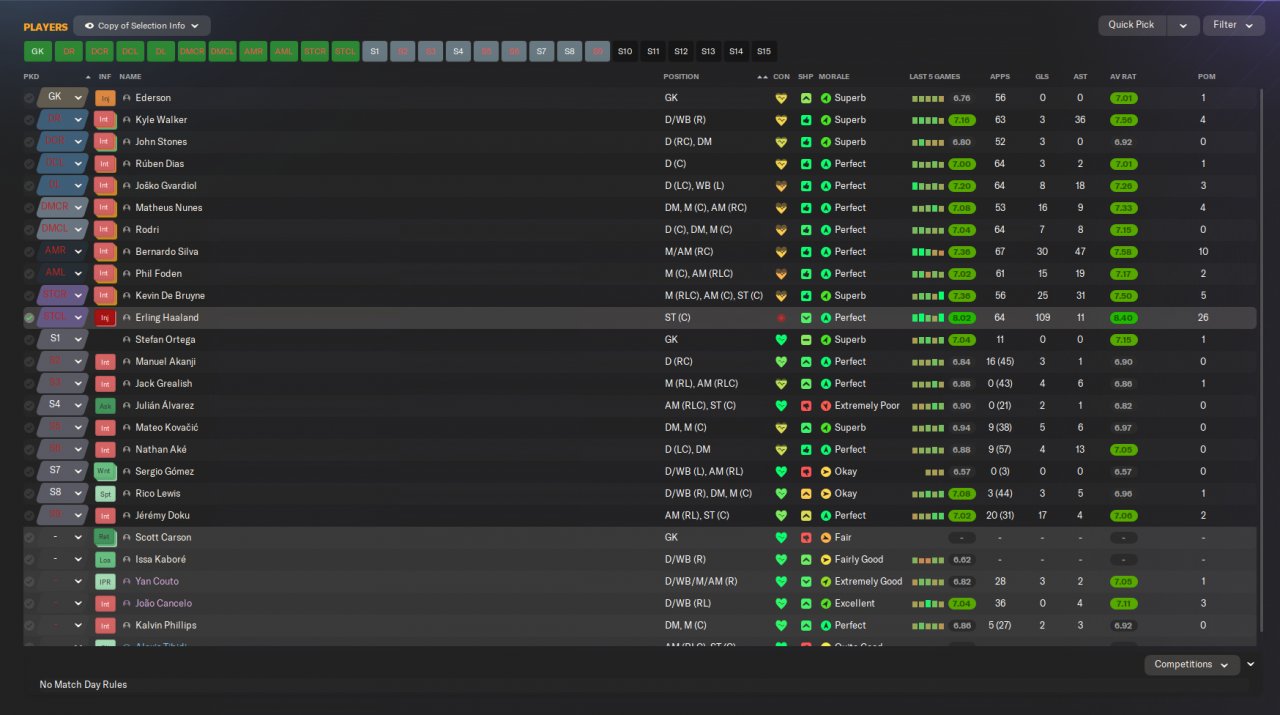Click Rico Lewis's yellow sharpness icon
The width and height of the screenshot is (1280, 715).
coord(806,494)
